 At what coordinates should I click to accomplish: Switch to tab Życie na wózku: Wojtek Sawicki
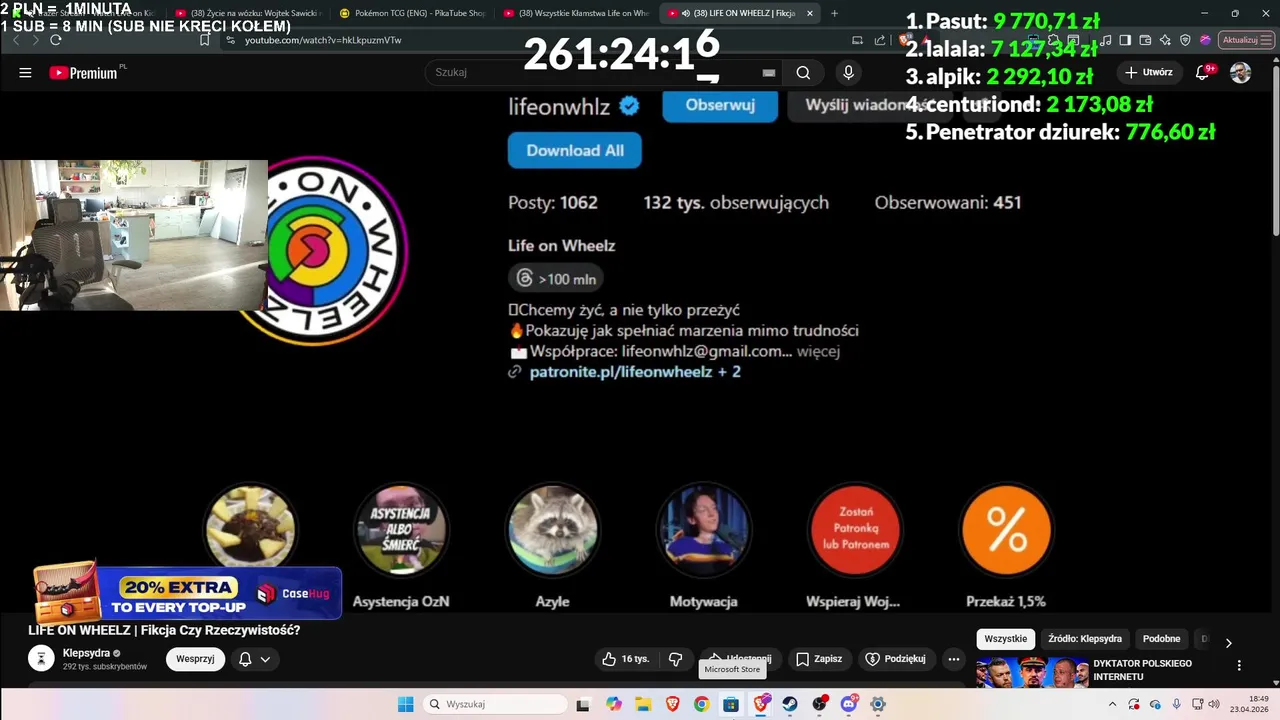tap(248, 13)
